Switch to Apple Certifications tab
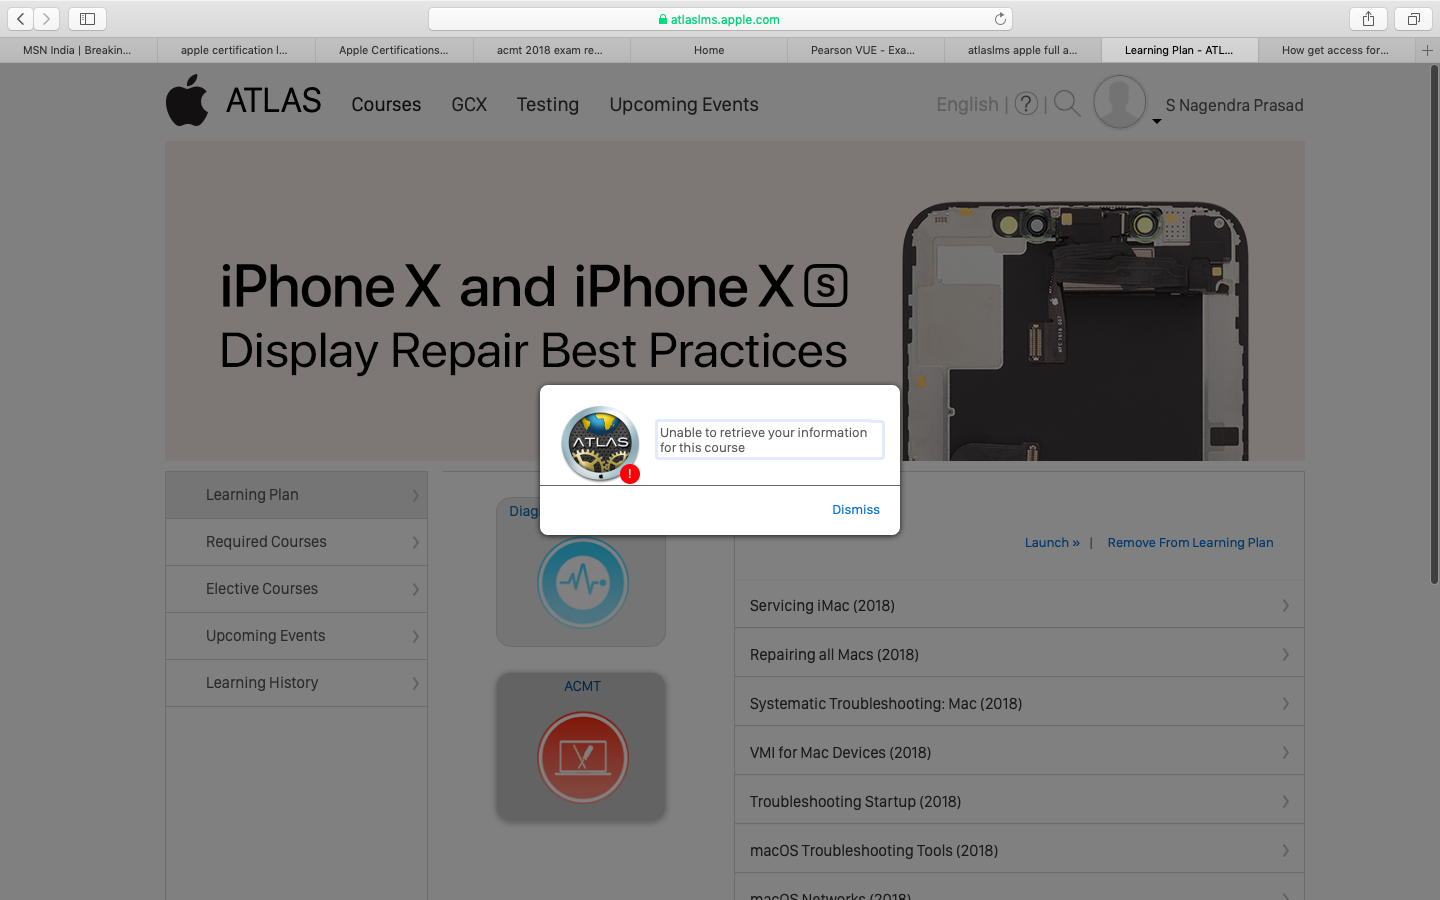The image size is (1440, 900). tap(394, 50)
